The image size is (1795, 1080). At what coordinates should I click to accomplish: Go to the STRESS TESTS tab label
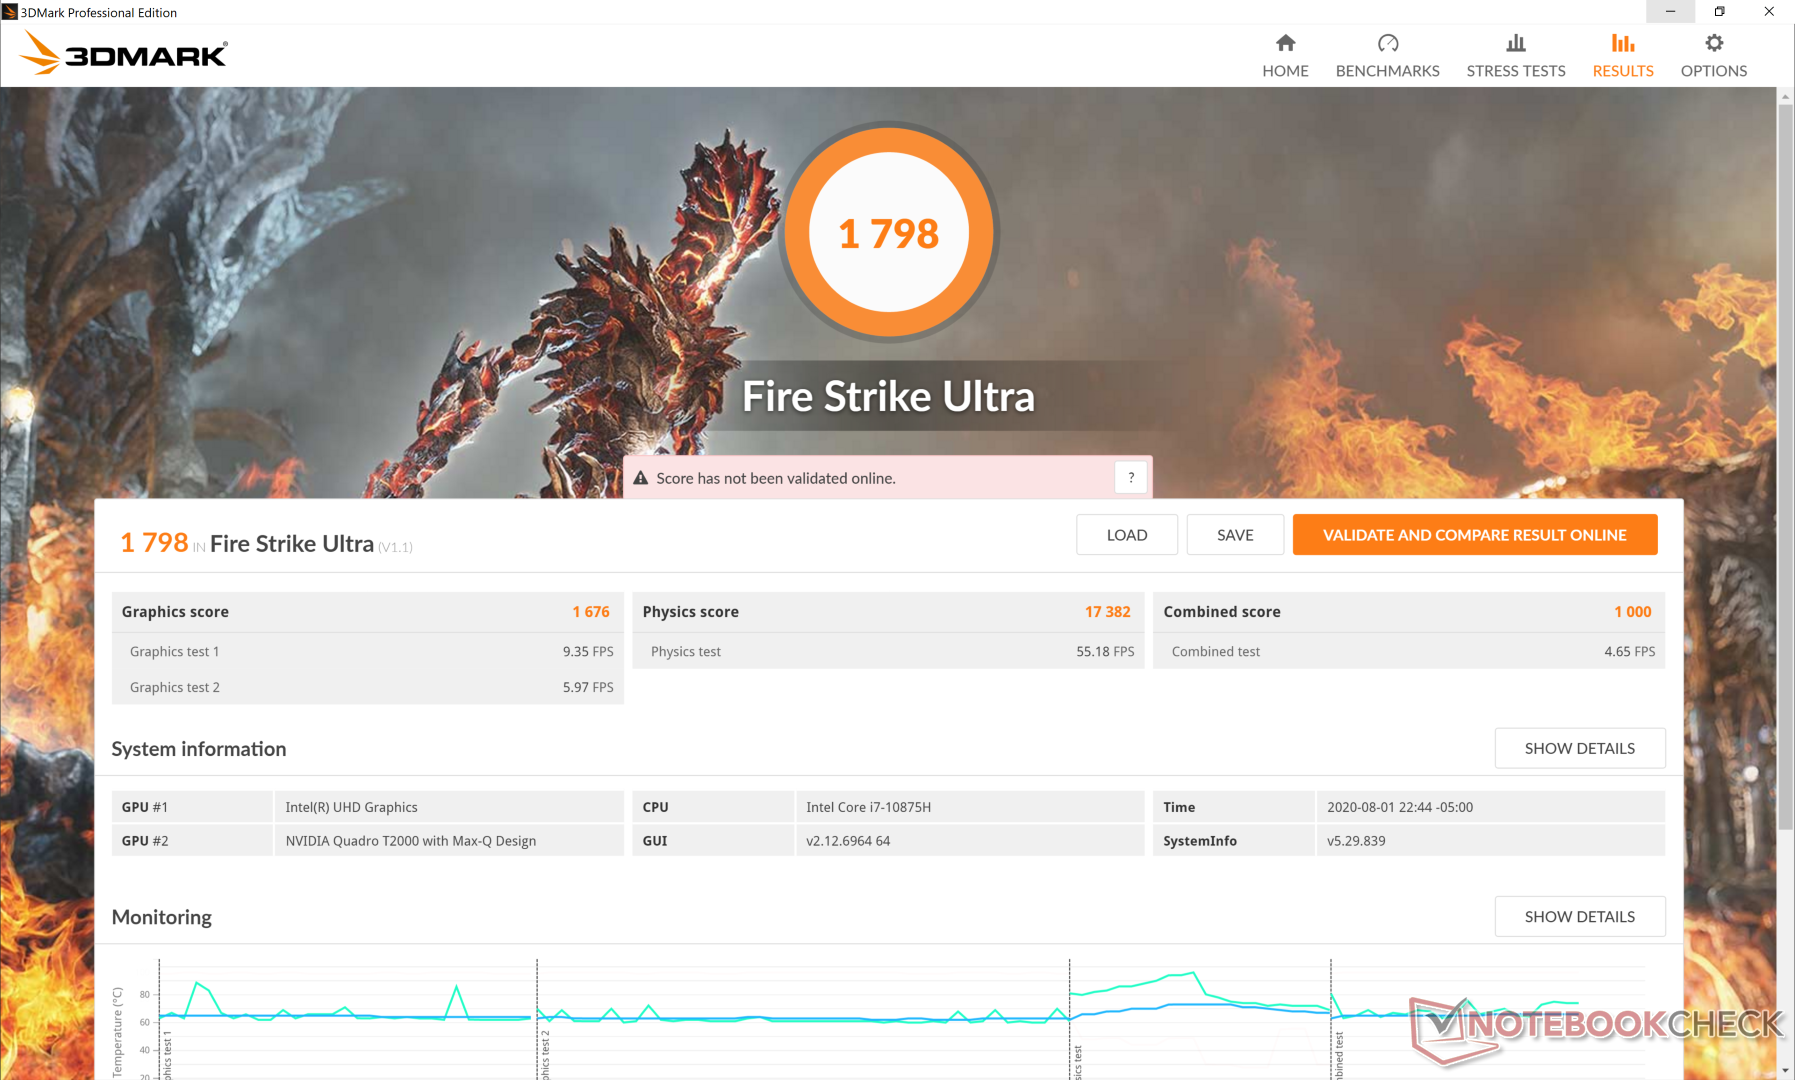(x=1516, y=71)
